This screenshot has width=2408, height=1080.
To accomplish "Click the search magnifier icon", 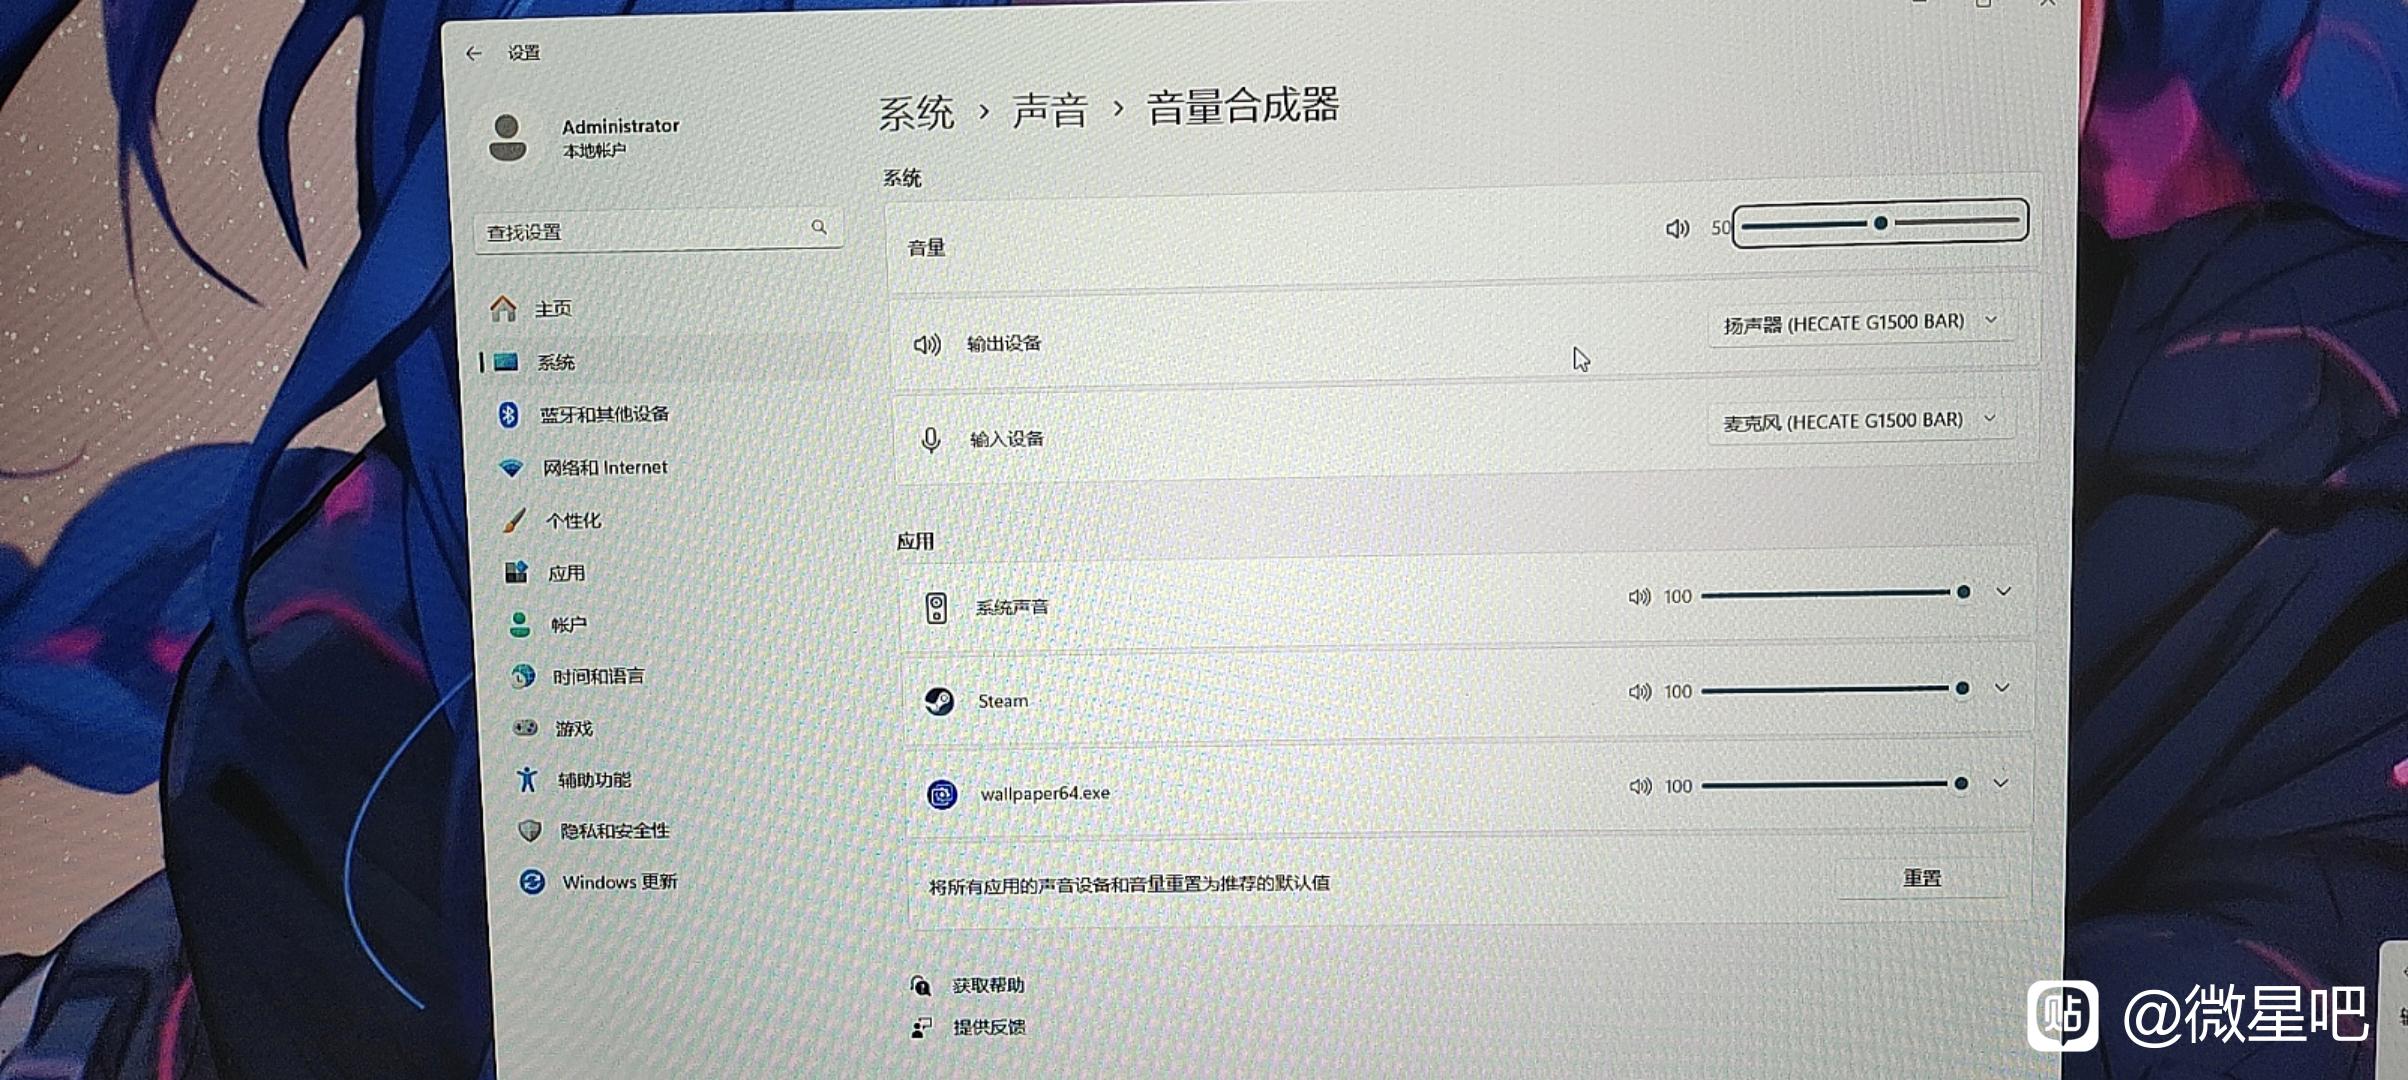I will [819, 227].
